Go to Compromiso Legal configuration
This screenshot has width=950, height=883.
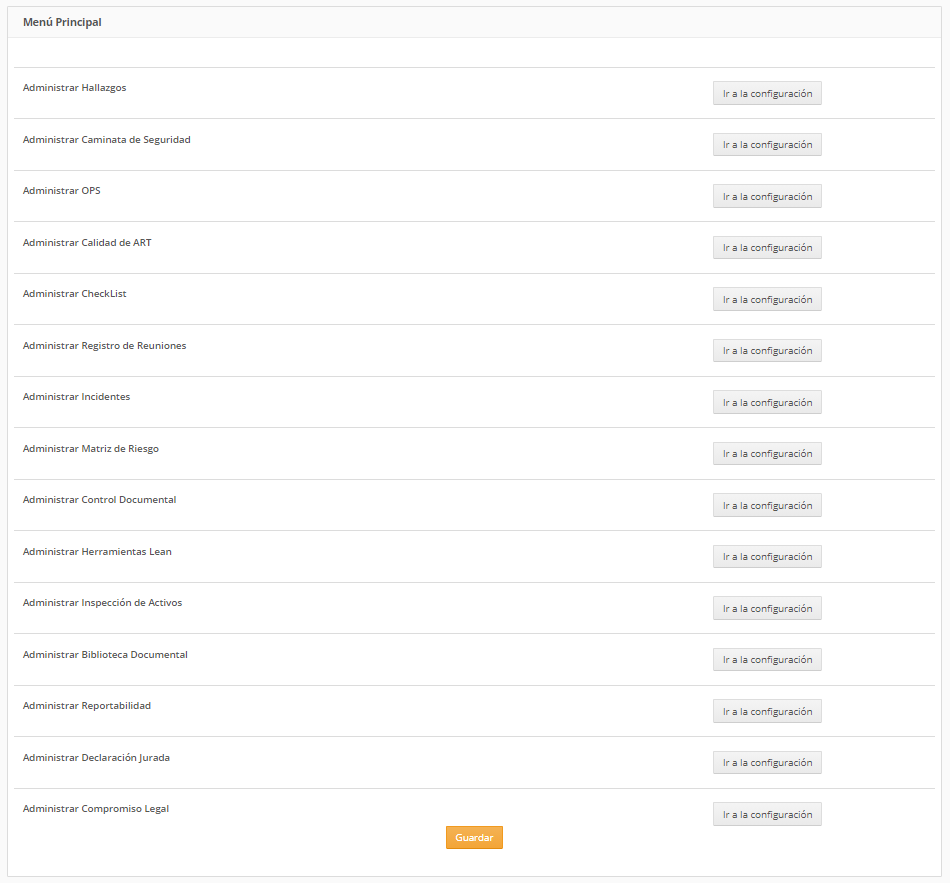[x=767, y=814]
